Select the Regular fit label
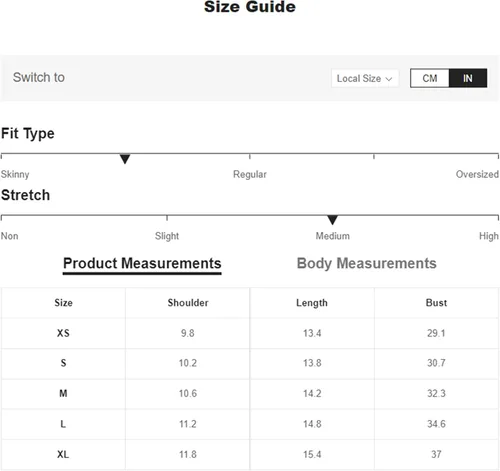Viewport: 500px width, 471px height. 250,174
